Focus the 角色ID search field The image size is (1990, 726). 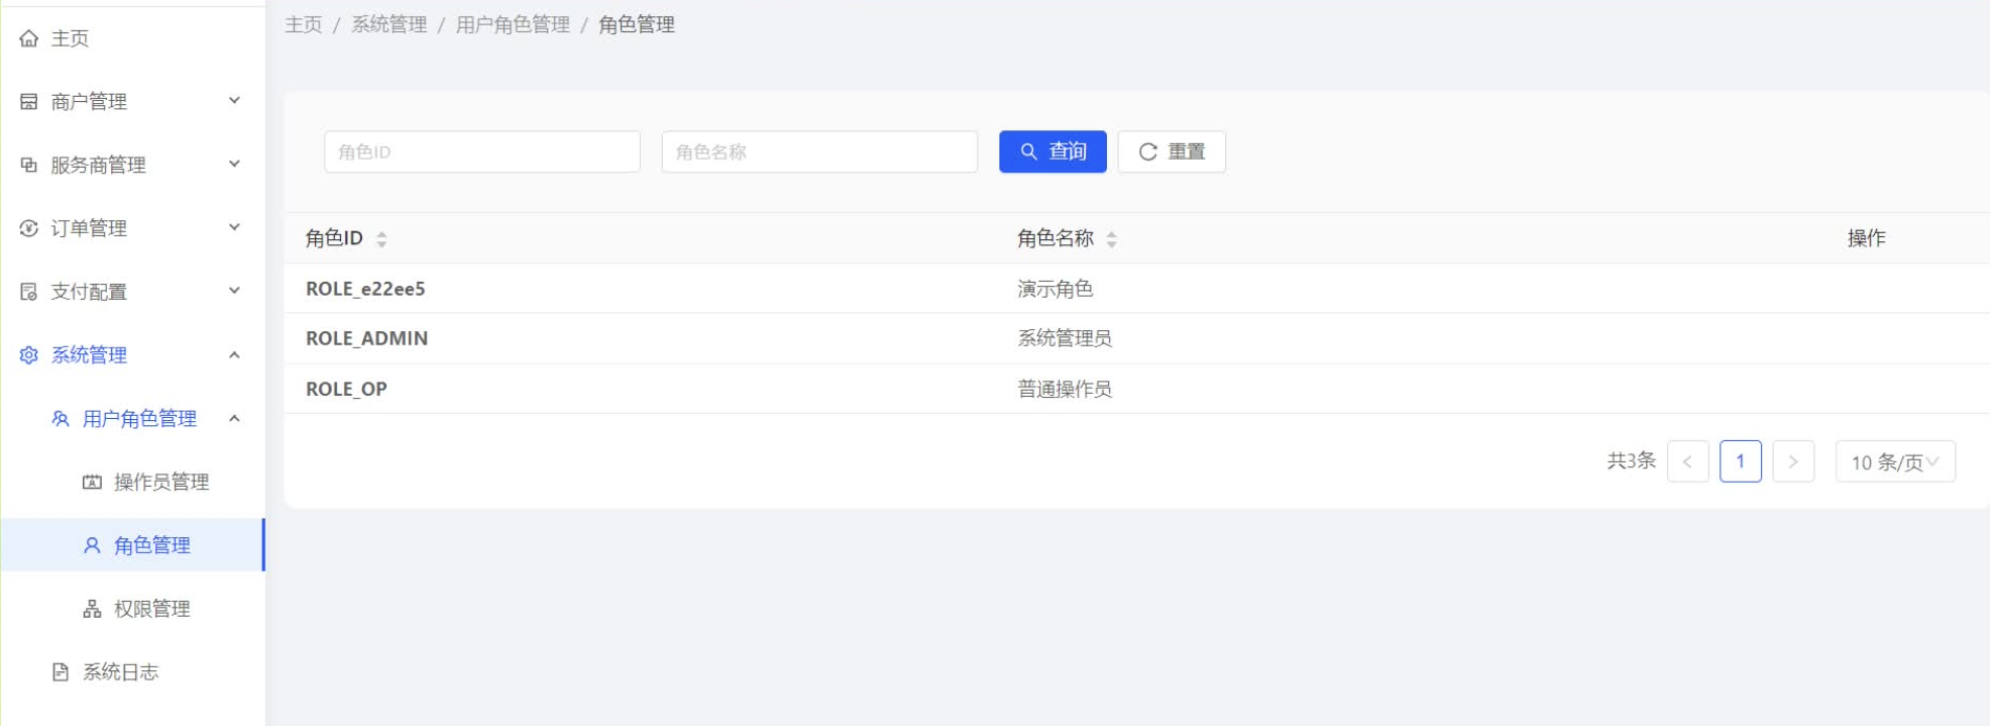point(482,152)
